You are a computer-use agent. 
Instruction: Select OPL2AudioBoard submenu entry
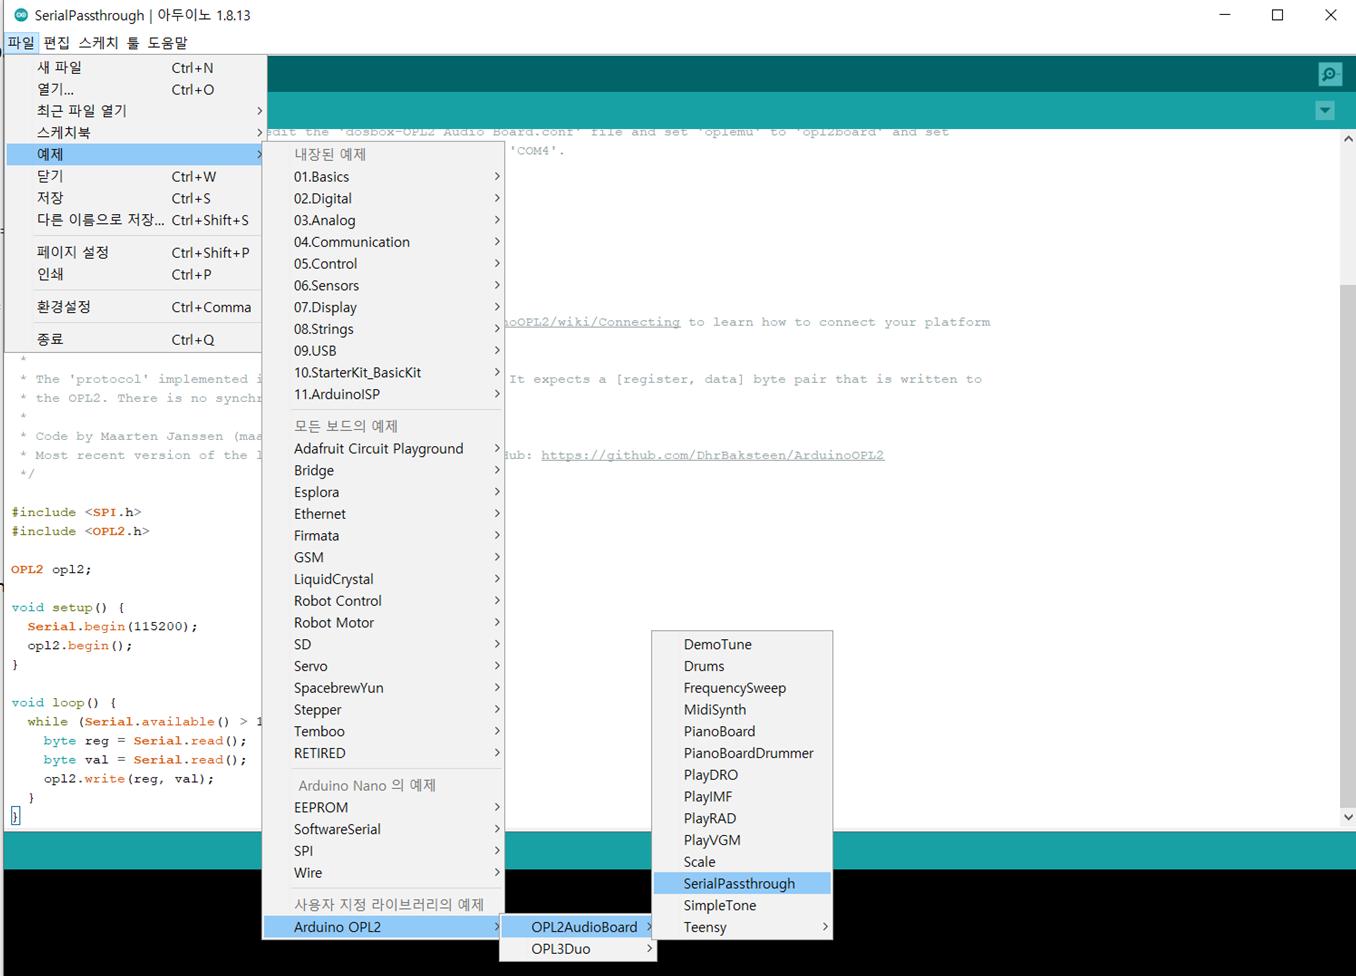[x=578, y=927]
